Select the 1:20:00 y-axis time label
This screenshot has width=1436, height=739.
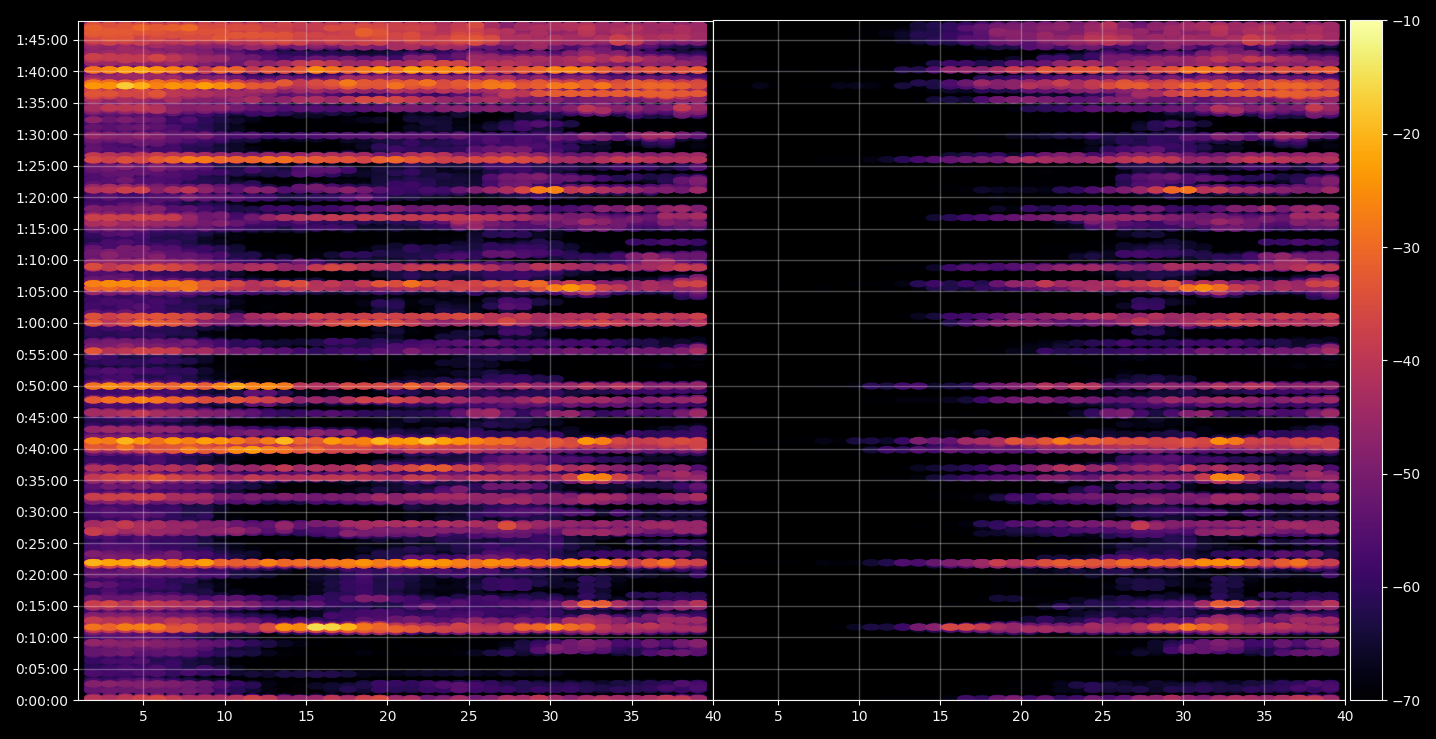point(42,197)
